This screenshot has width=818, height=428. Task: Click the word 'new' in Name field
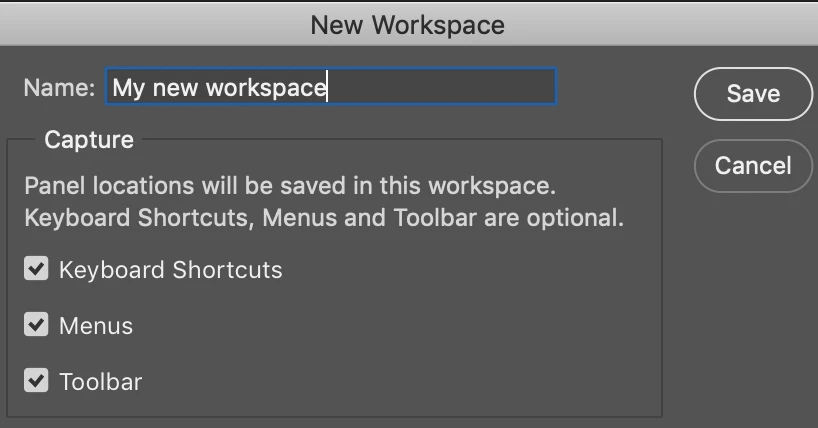click(x=175, y=88)
